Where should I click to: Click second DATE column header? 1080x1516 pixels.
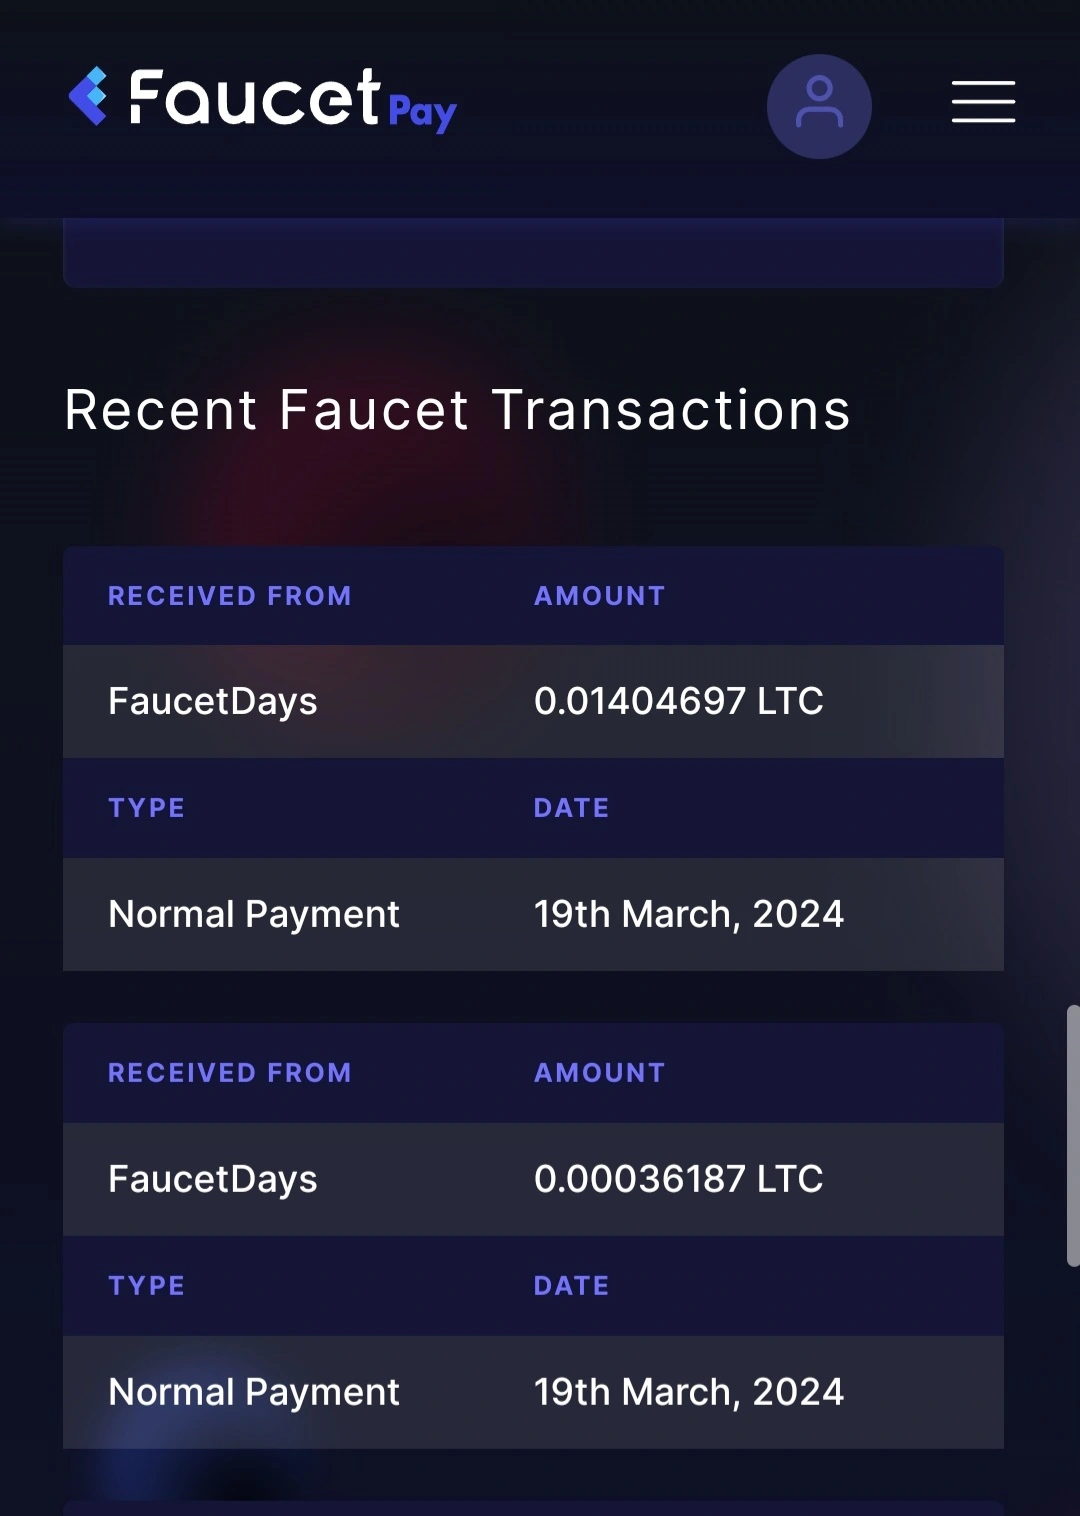tap(572, 1286)
